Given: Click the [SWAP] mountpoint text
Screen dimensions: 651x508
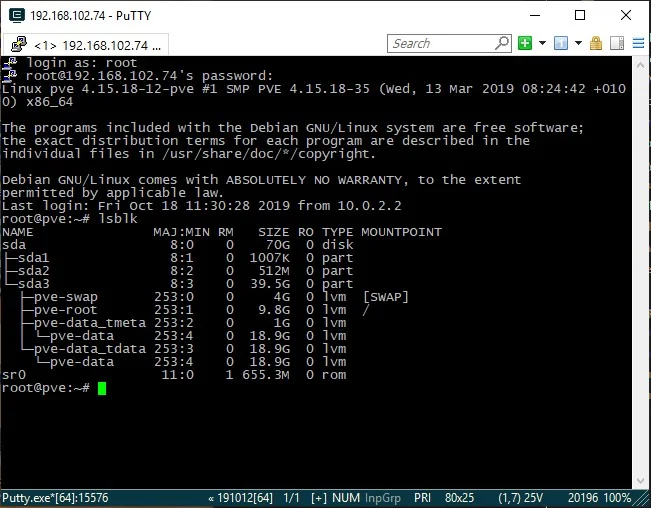Looking at the screenshot, I should click(386, 297).
